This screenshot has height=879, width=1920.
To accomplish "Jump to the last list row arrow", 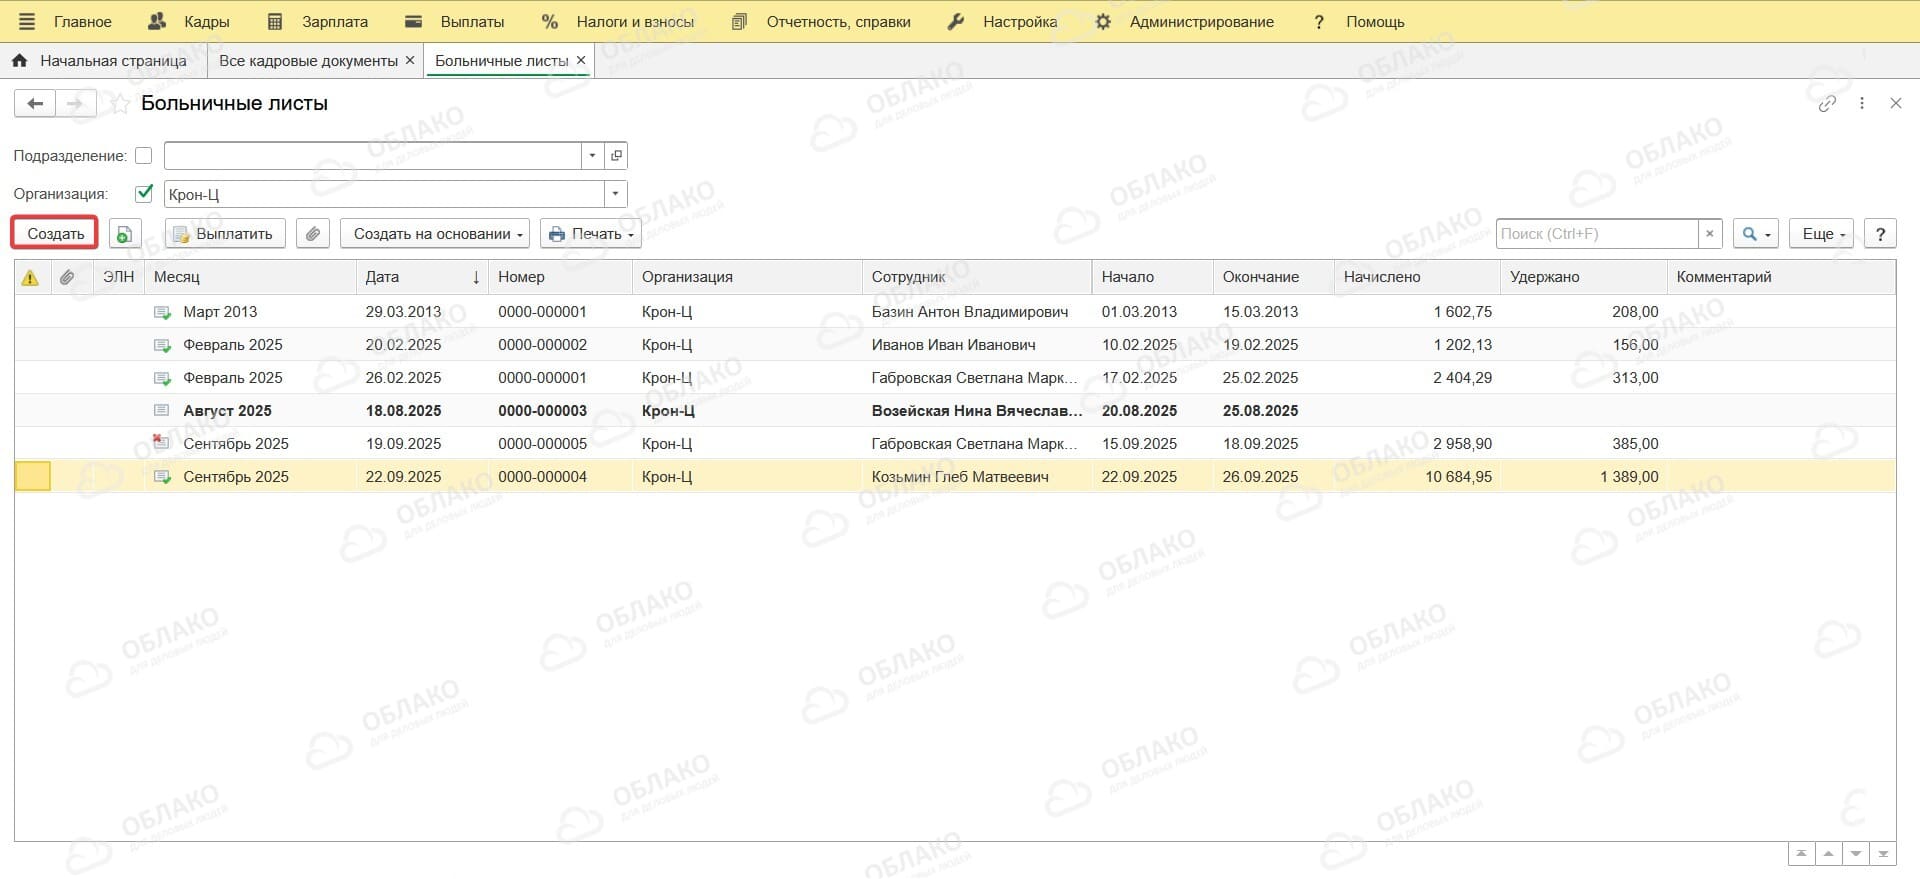I will tap(1883, 854).
